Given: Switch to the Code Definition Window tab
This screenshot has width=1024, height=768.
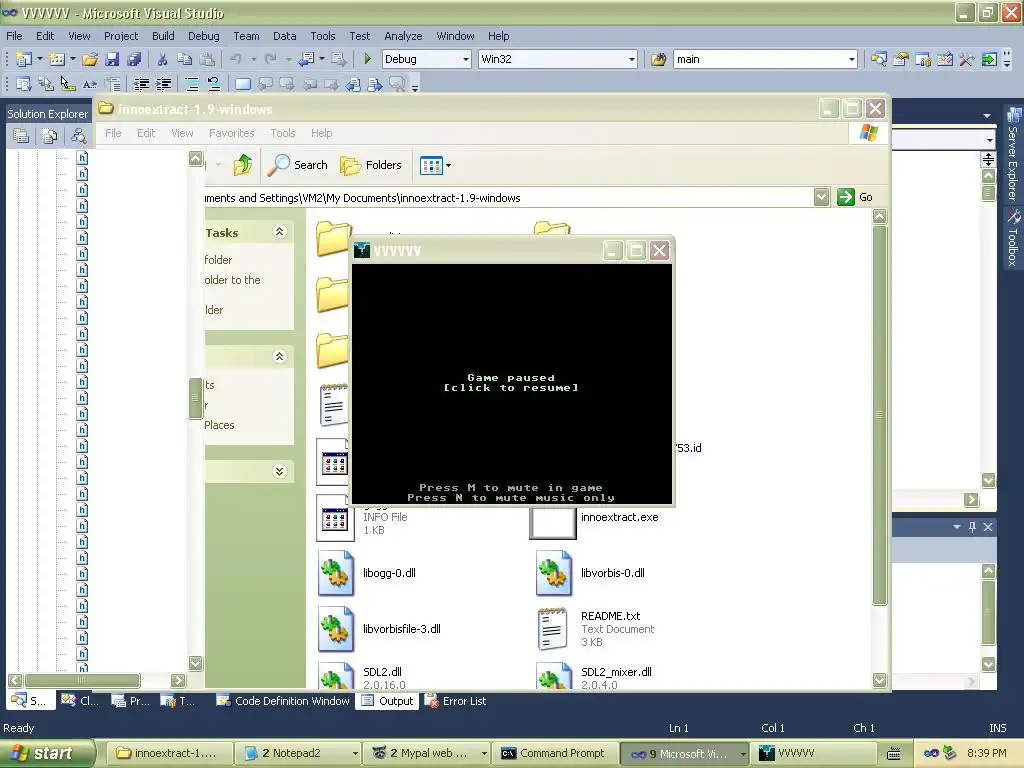Looking at the screenshot, I should [283, 701].
